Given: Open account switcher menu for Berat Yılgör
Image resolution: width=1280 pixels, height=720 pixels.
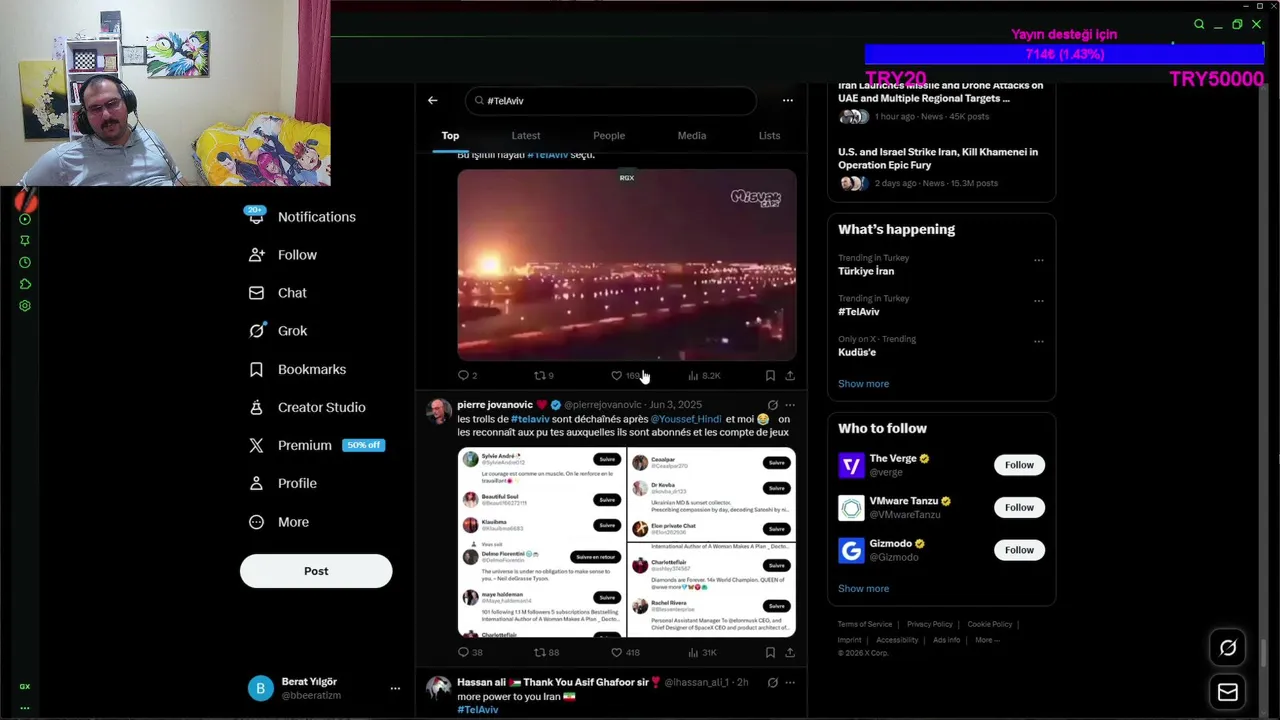Looking at the screenshot, I should point(395,688).
